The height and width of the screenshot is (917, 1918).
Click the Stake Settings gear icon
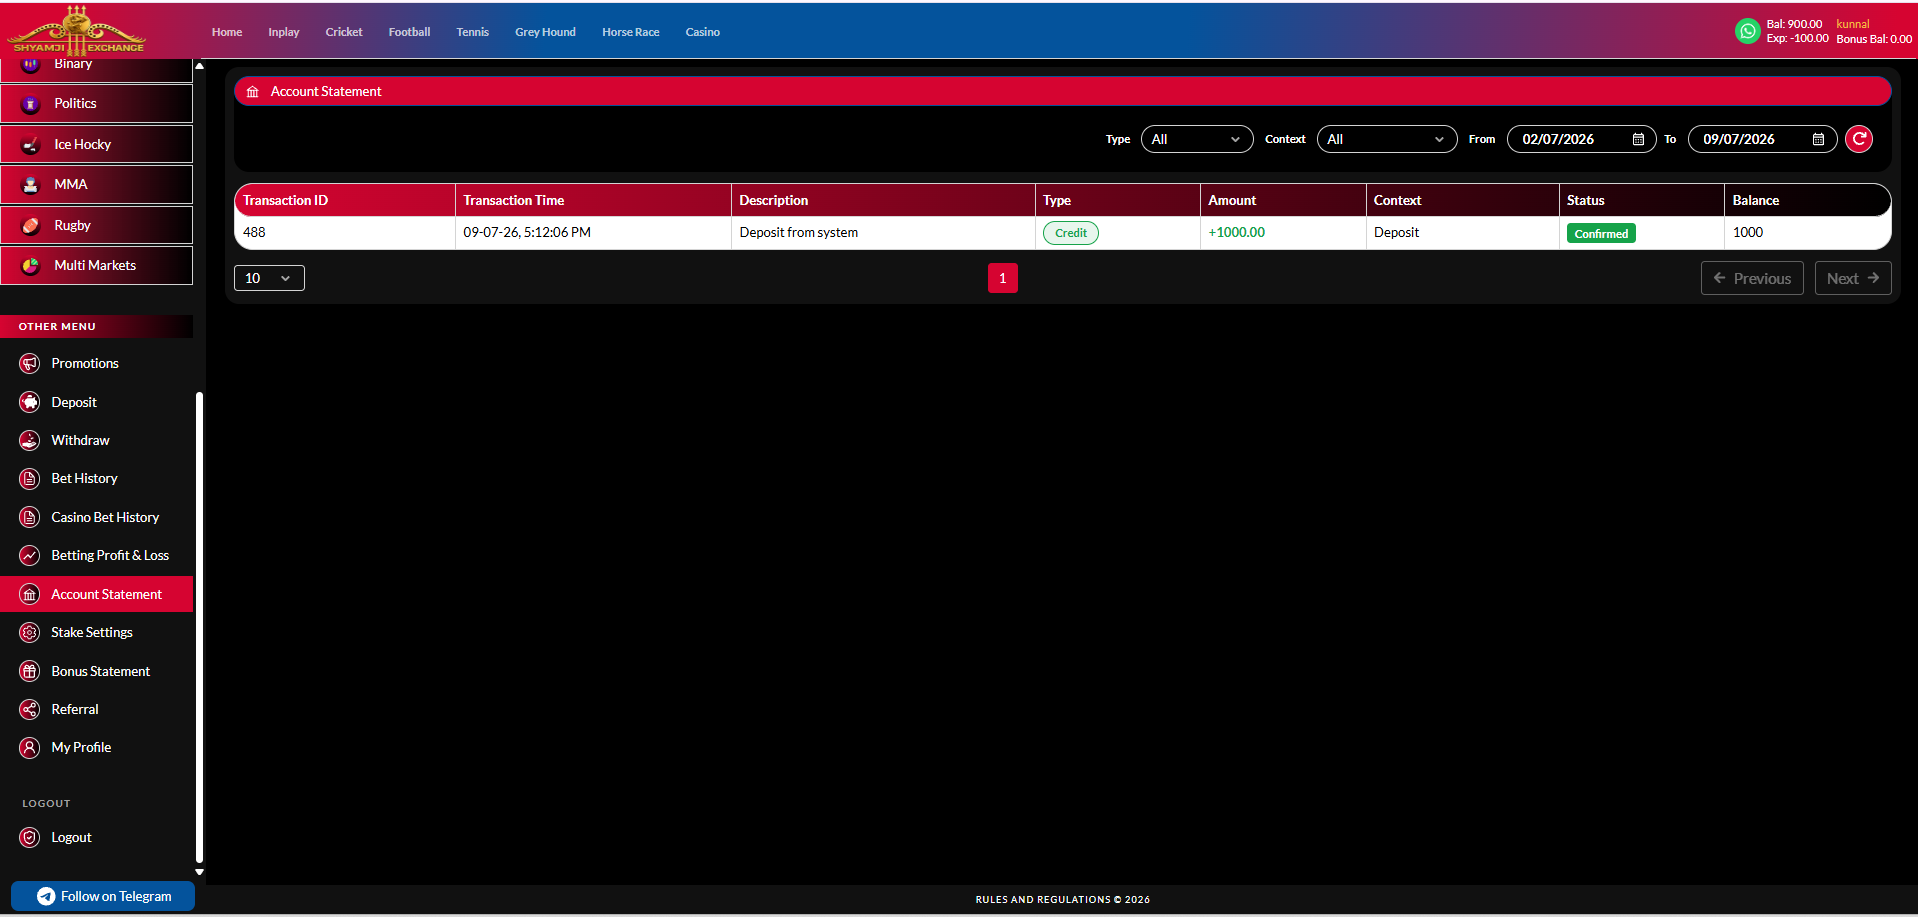(x=30, y=632)
